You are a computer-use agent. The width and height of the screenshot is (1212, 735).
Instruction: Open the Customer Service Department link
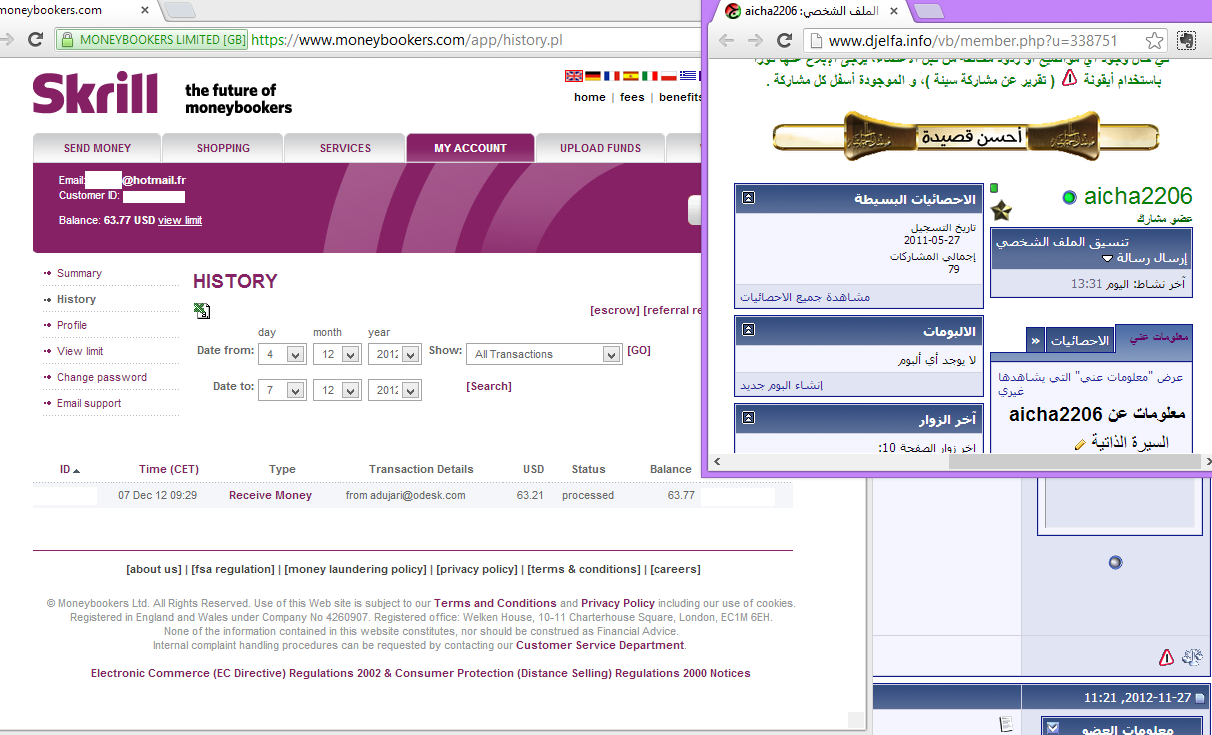(x=600, y=645)
